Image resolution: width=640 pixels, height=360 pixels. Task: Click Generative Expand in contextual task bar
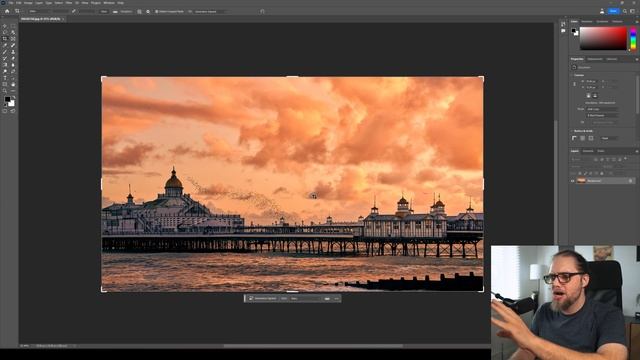tap(262, 299)
